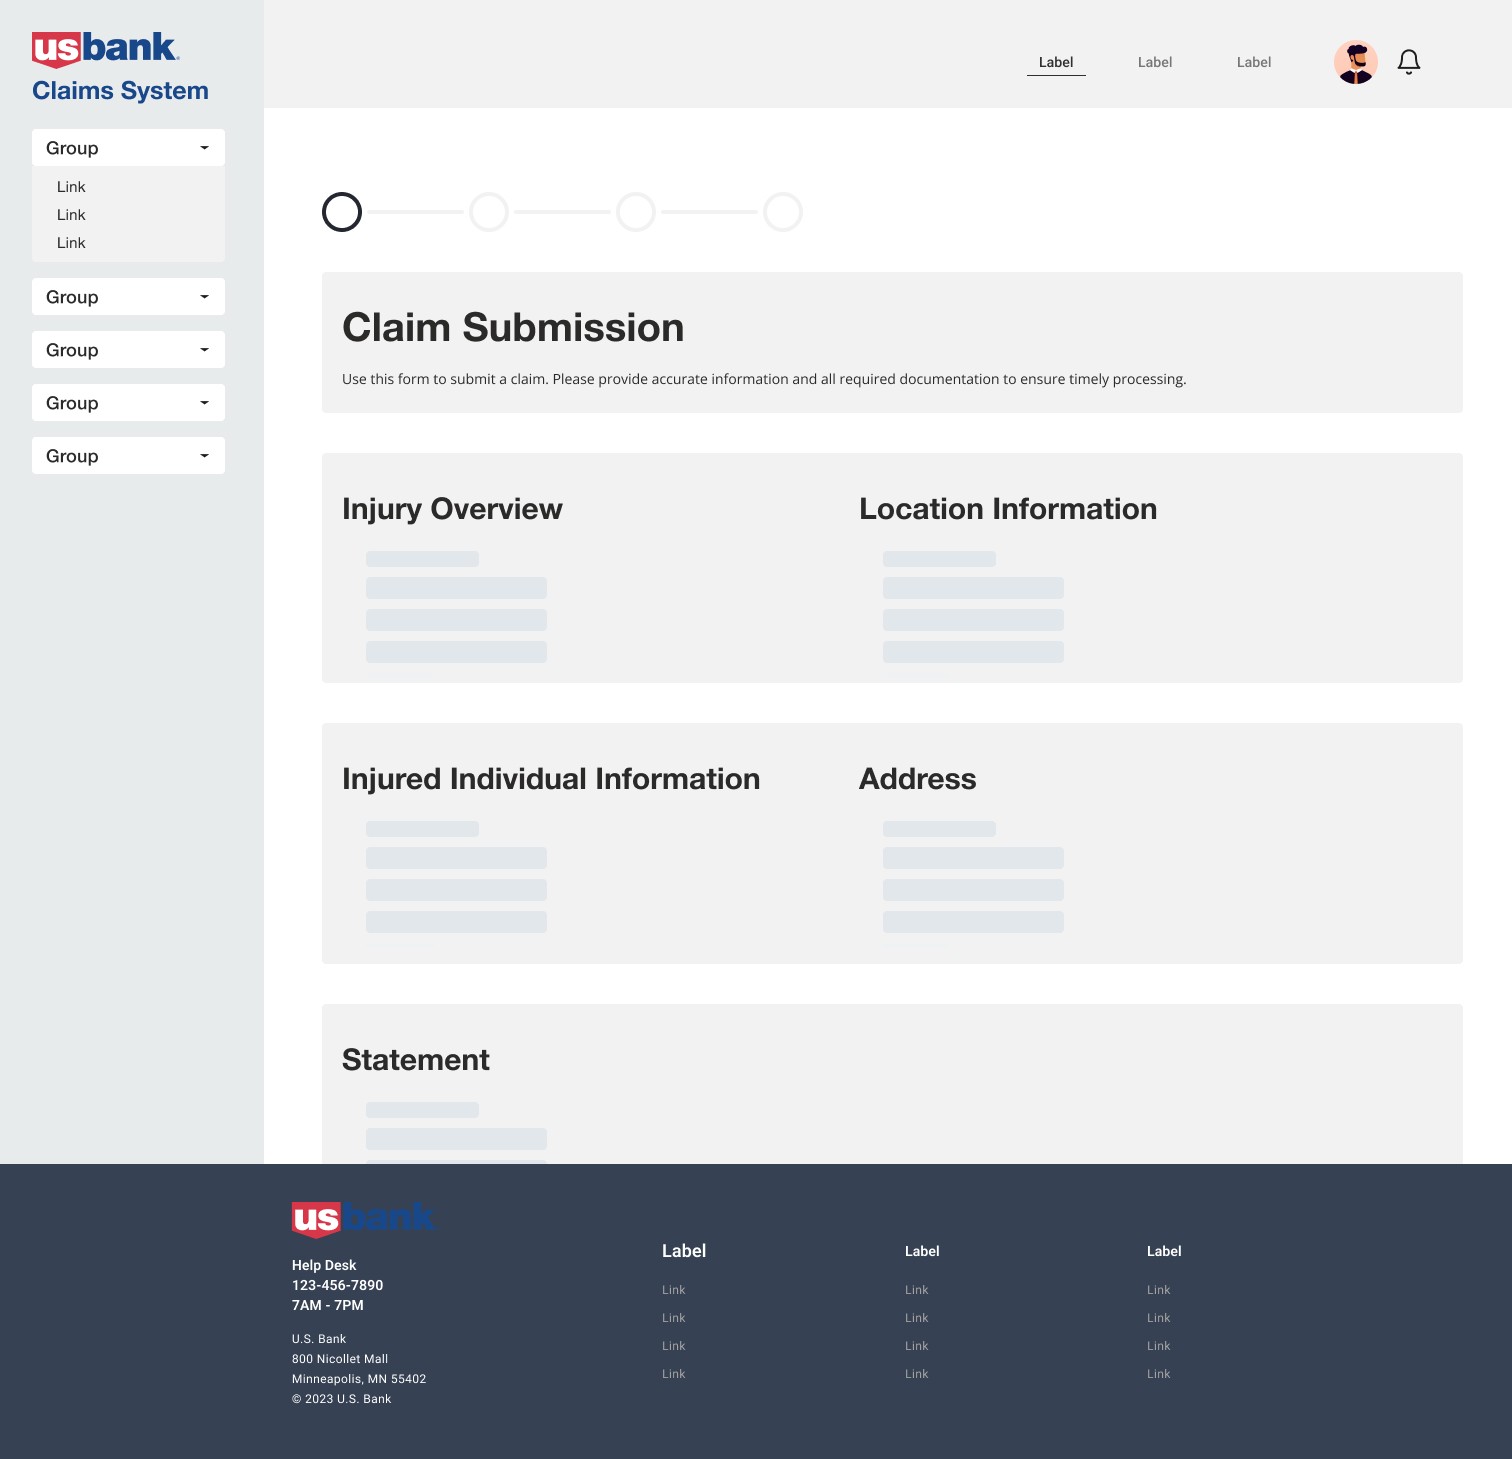Screen dimensions: 1512x1459
Task: Select the active underlined Label tab
Action: 1056,62
